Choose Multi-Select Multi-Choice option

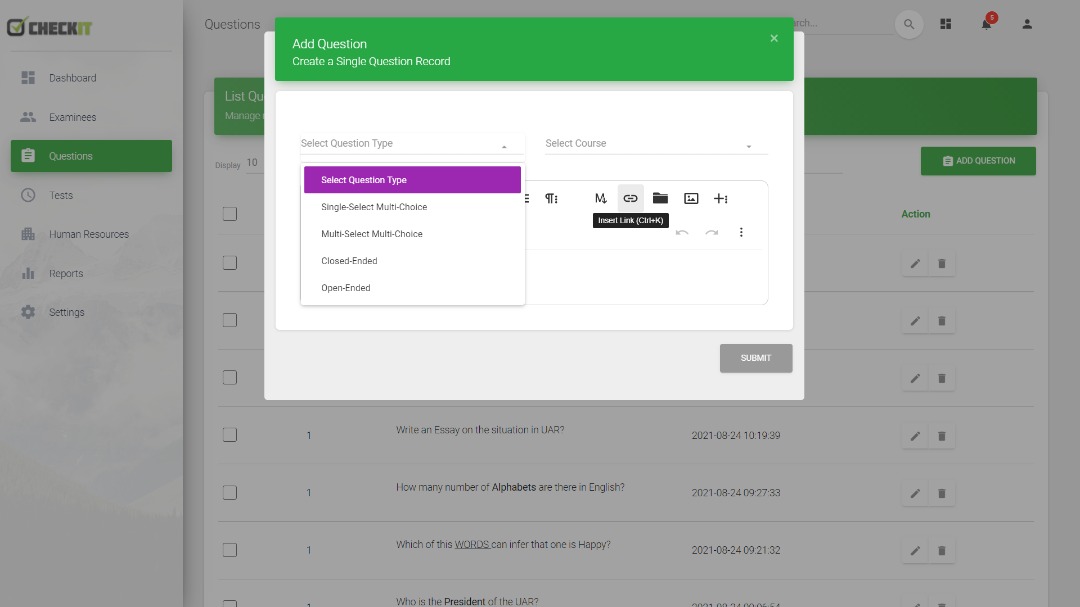412,234
